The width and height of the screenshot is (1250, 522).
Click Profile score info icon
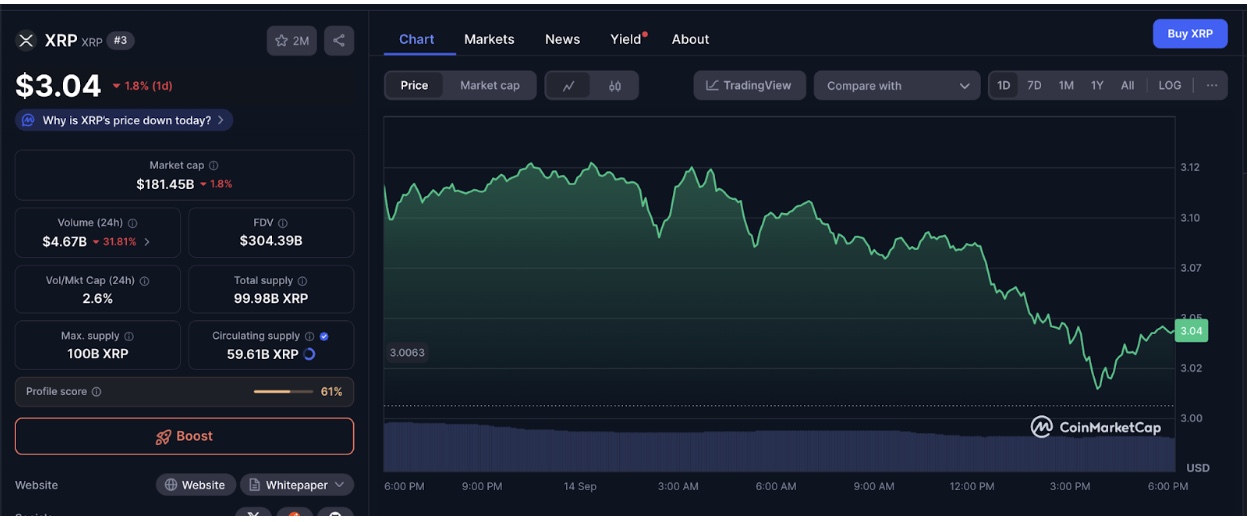[x=96, y=392]
